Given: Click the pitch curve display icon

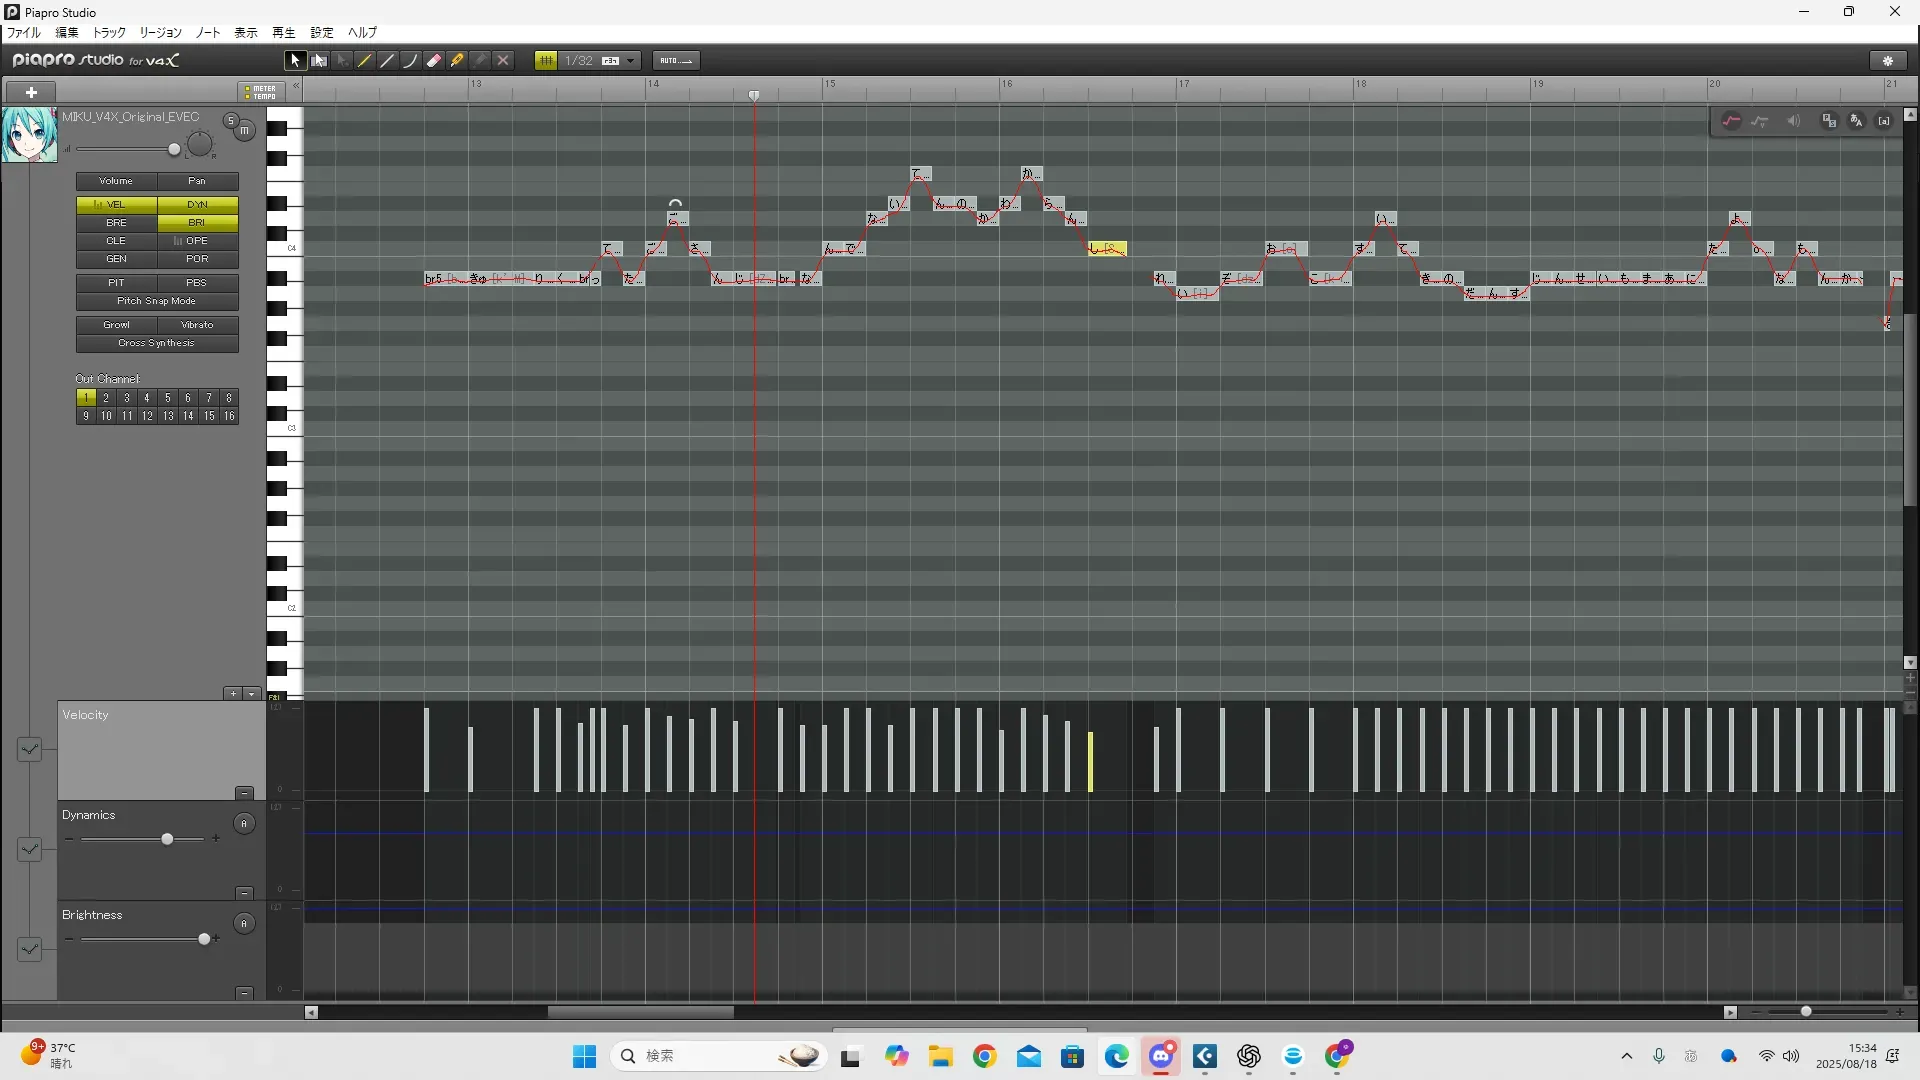Looking at the screenshot, I should 1731,121.
